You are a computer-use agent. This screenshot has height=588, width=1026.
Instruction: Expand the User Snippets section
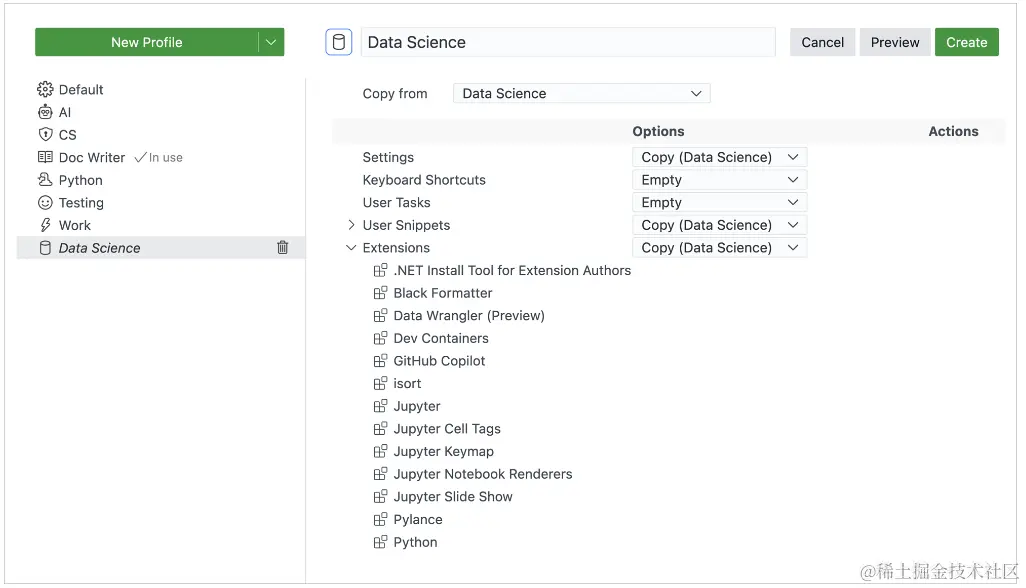[x=351, y=225]
